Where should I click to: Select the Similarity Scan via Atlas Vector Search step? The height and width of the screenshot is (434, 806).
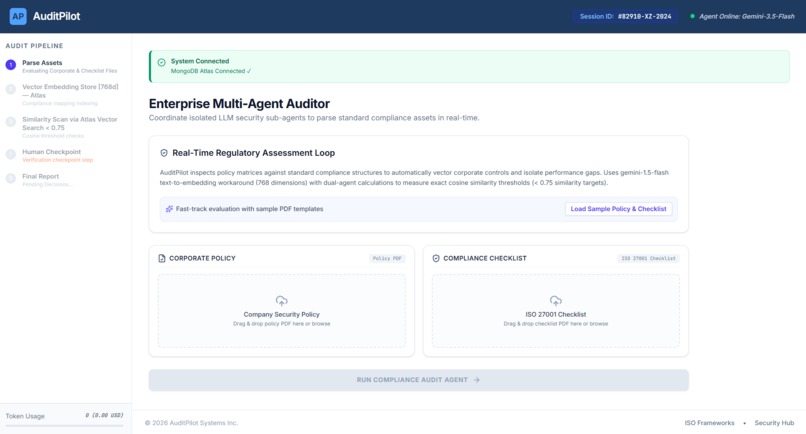[64, 127]
